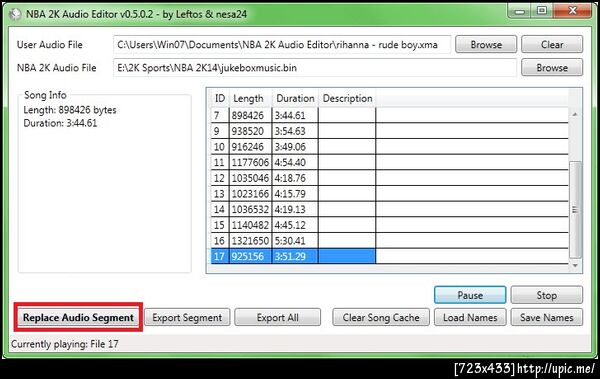The image size is (600, 379).
Task: Click length cell 1023166
Action: click(x=251, y=194)
